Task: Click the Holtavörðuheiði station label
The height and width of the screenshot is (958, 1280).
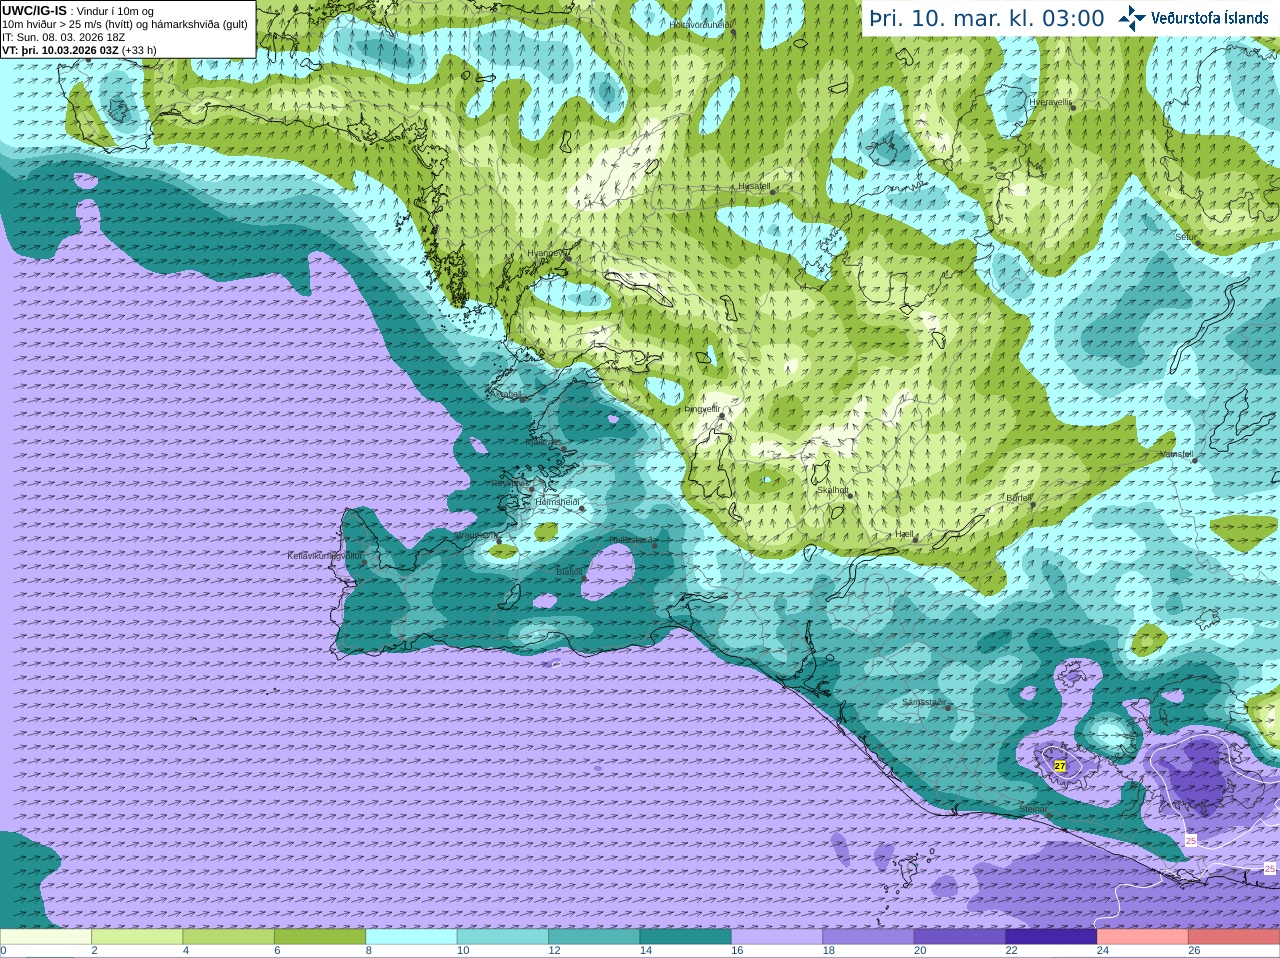Action: (700, 24)
